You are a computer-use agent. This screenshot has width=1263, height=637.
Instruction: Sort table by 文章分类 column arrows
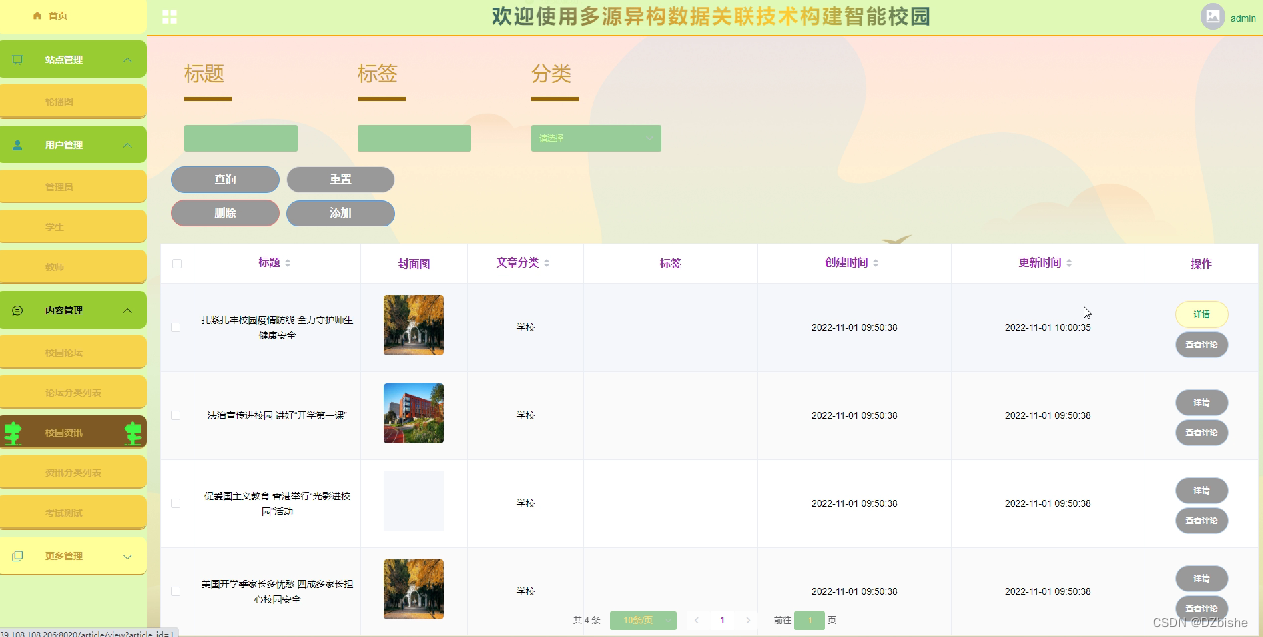(x=547, y=263)
